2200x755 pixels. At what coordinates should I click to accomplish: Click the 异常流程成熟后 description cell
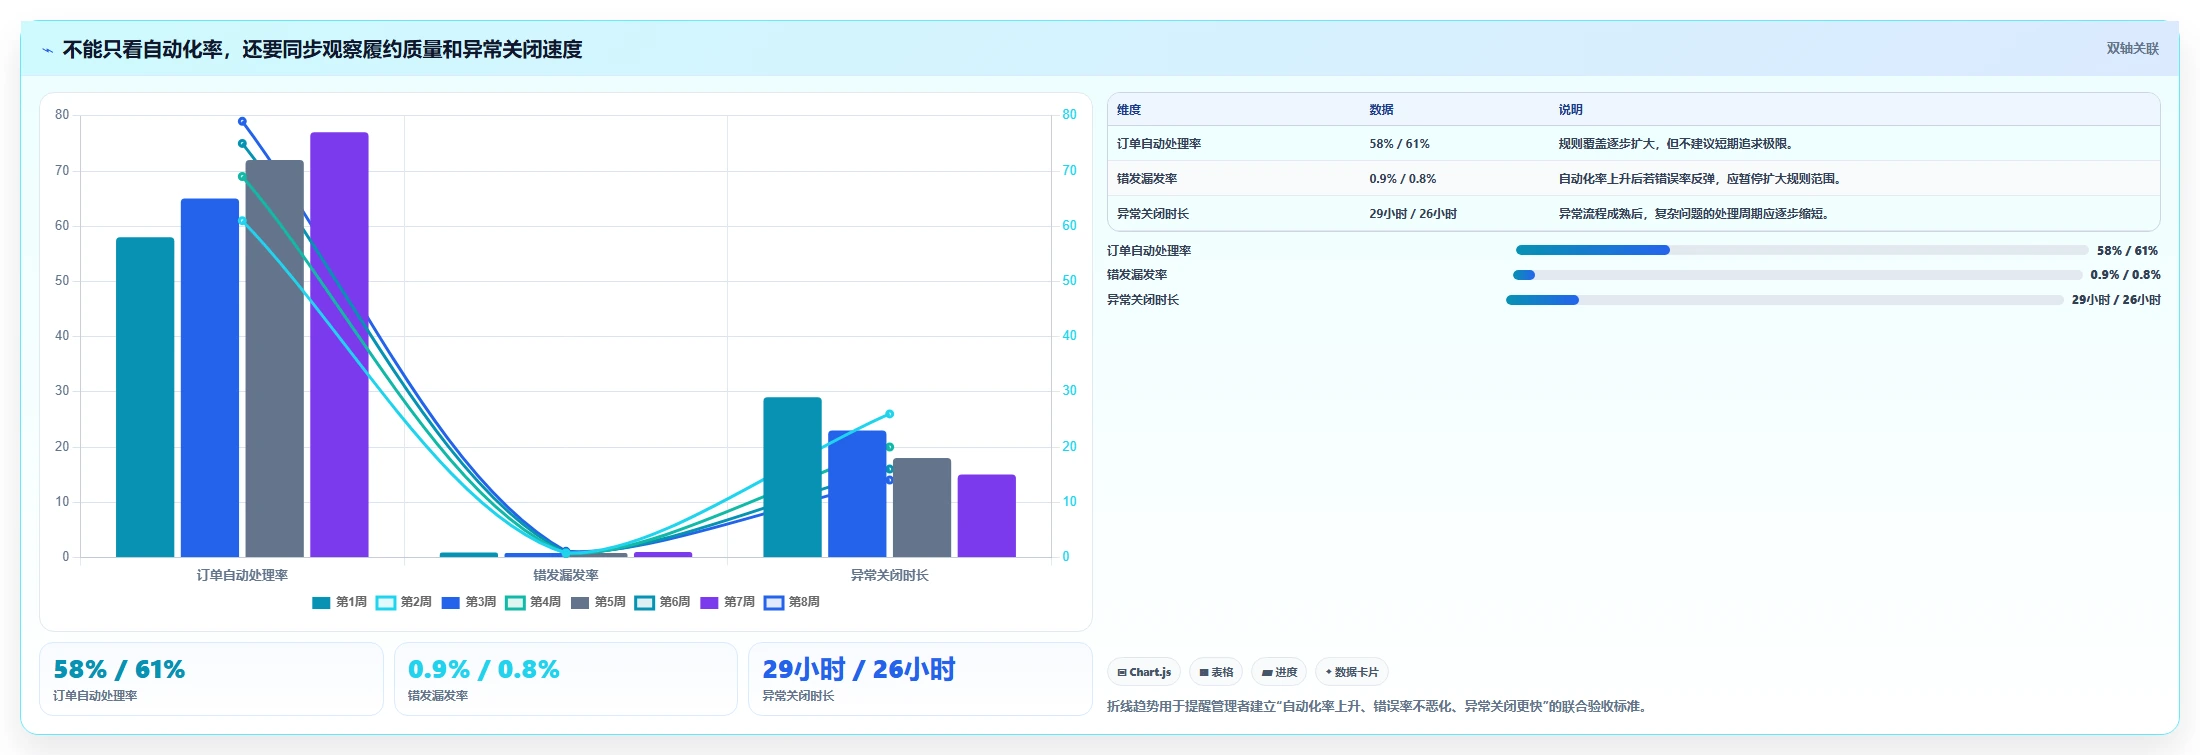(x=1696, y=214)
